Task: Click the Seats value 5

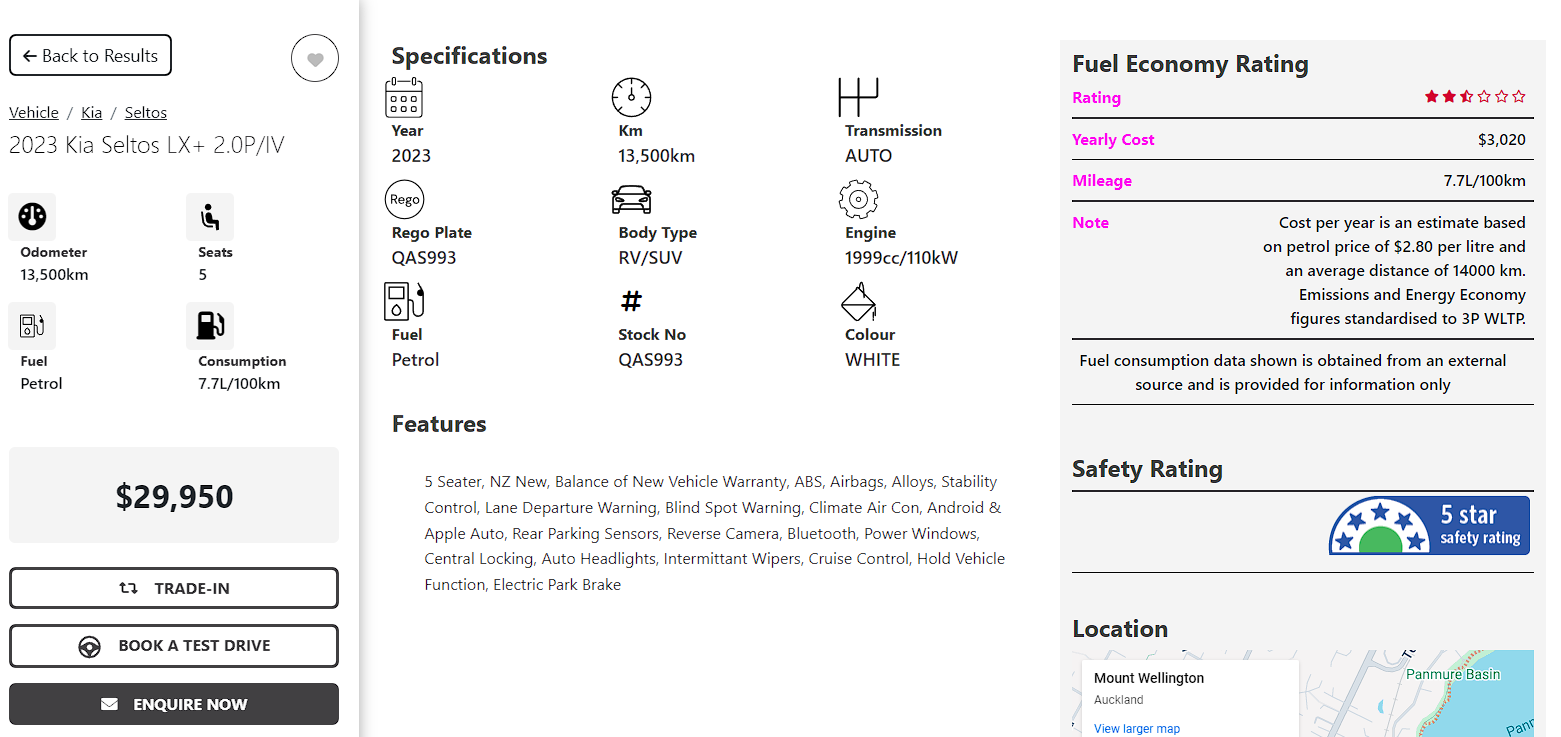Action: [203, 274]
